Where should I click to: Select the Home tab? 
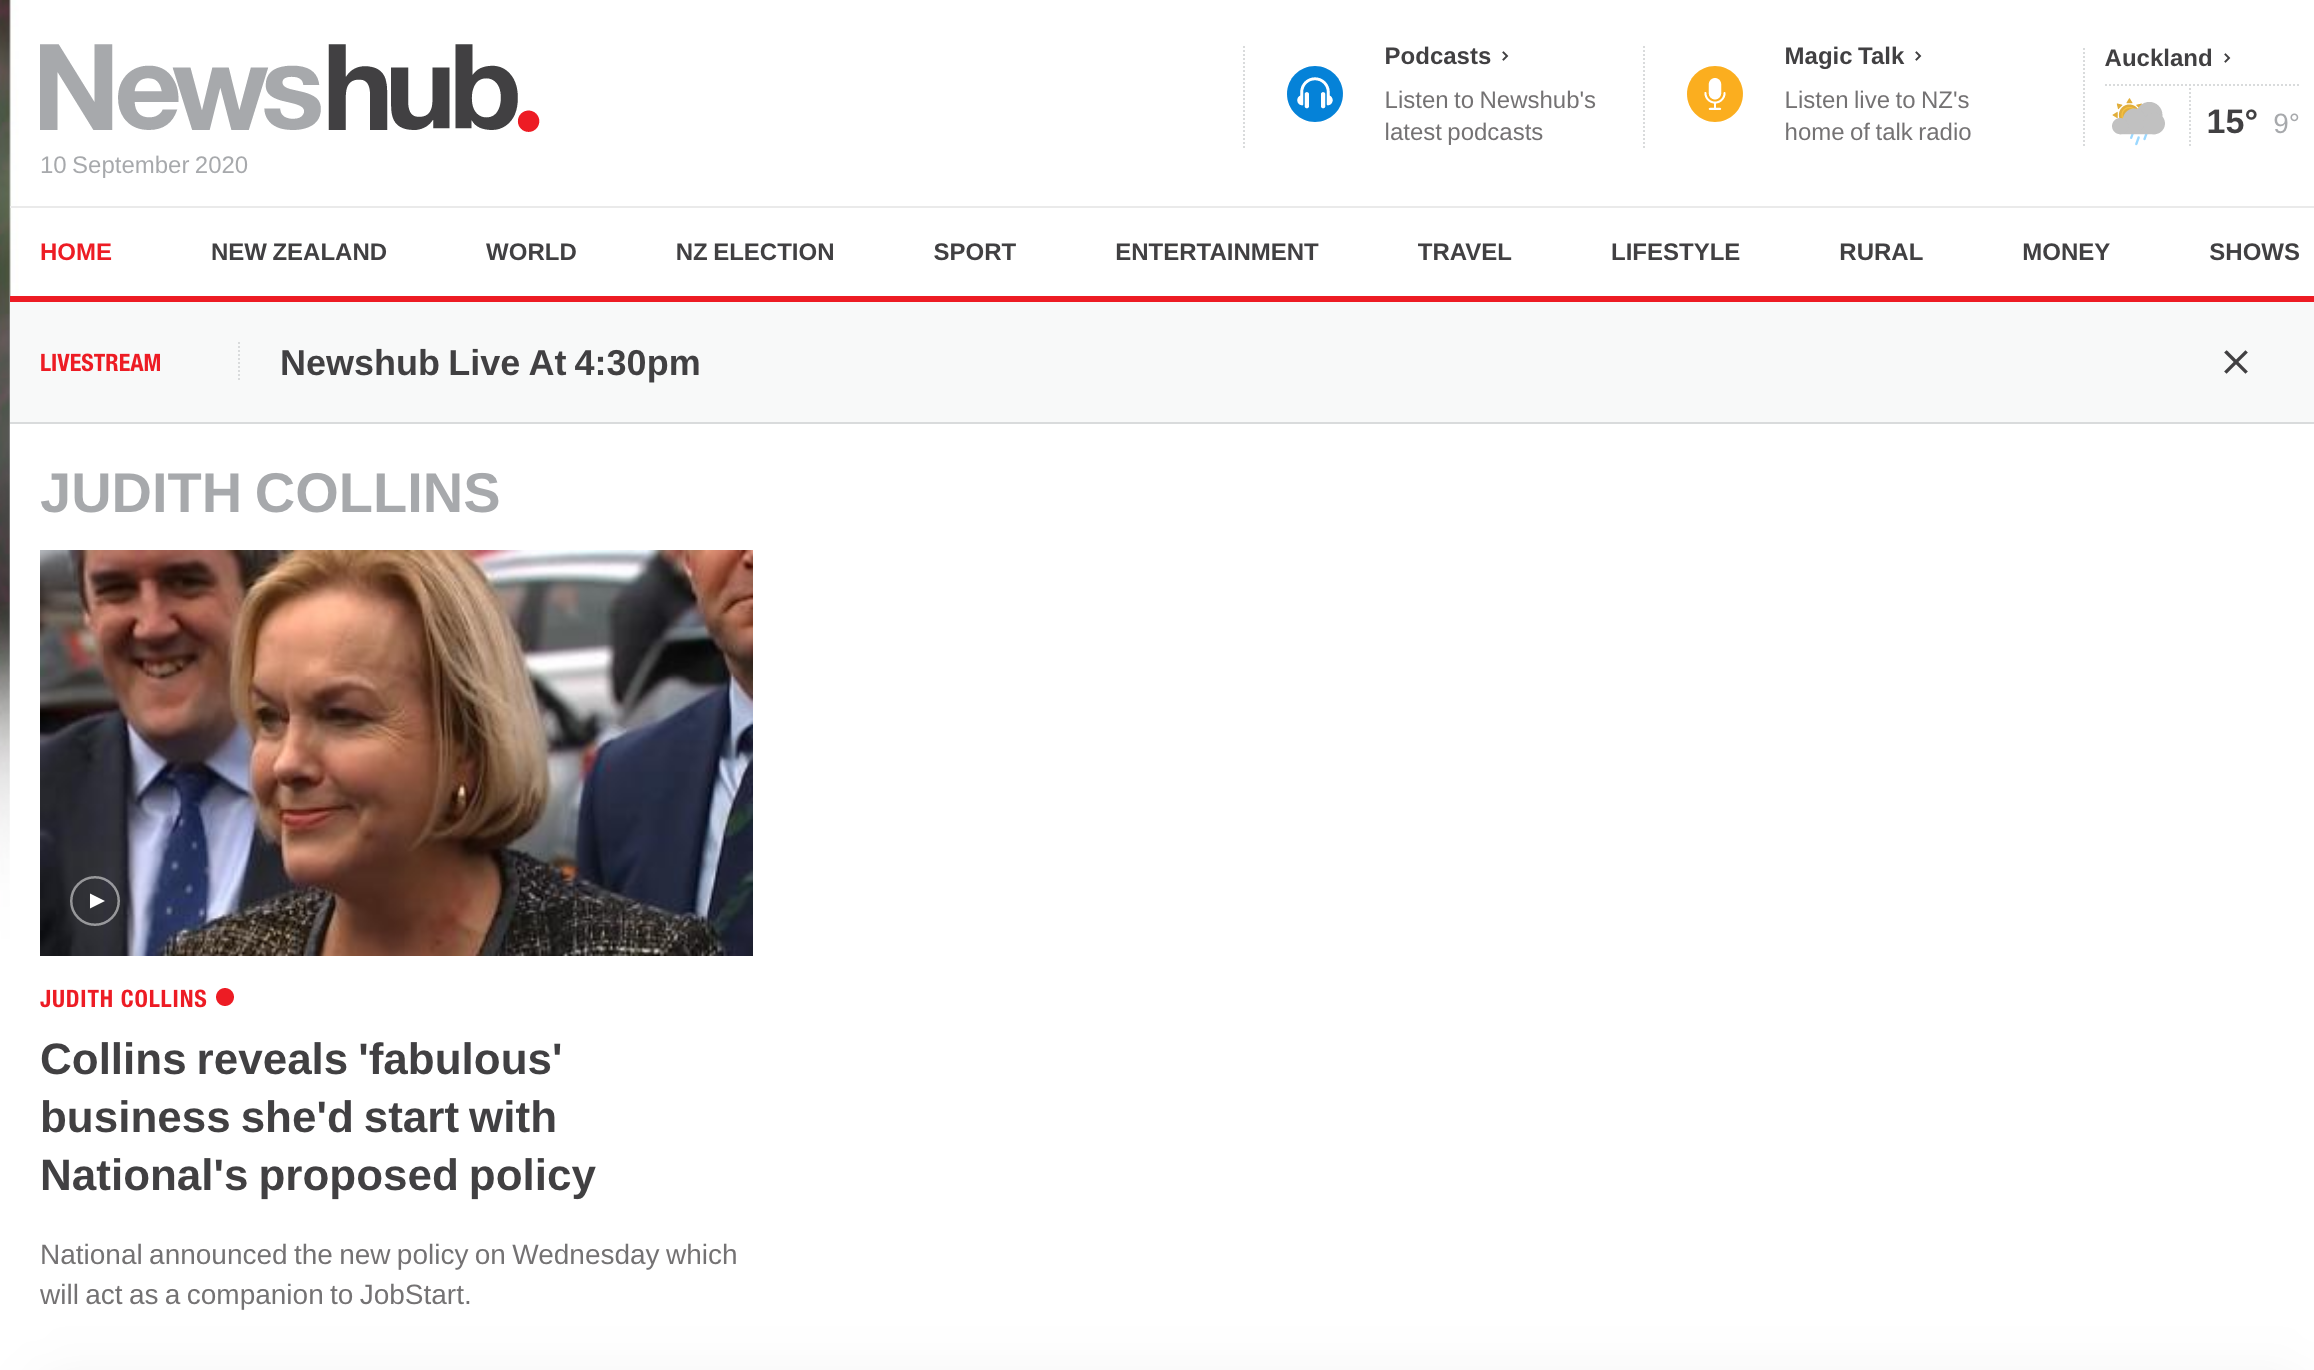(76, 252)
